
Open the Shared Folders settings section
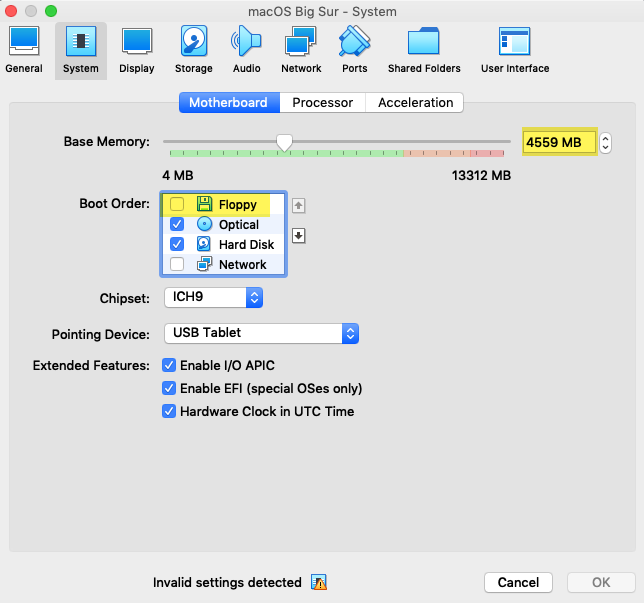click(x=424, y=50)
